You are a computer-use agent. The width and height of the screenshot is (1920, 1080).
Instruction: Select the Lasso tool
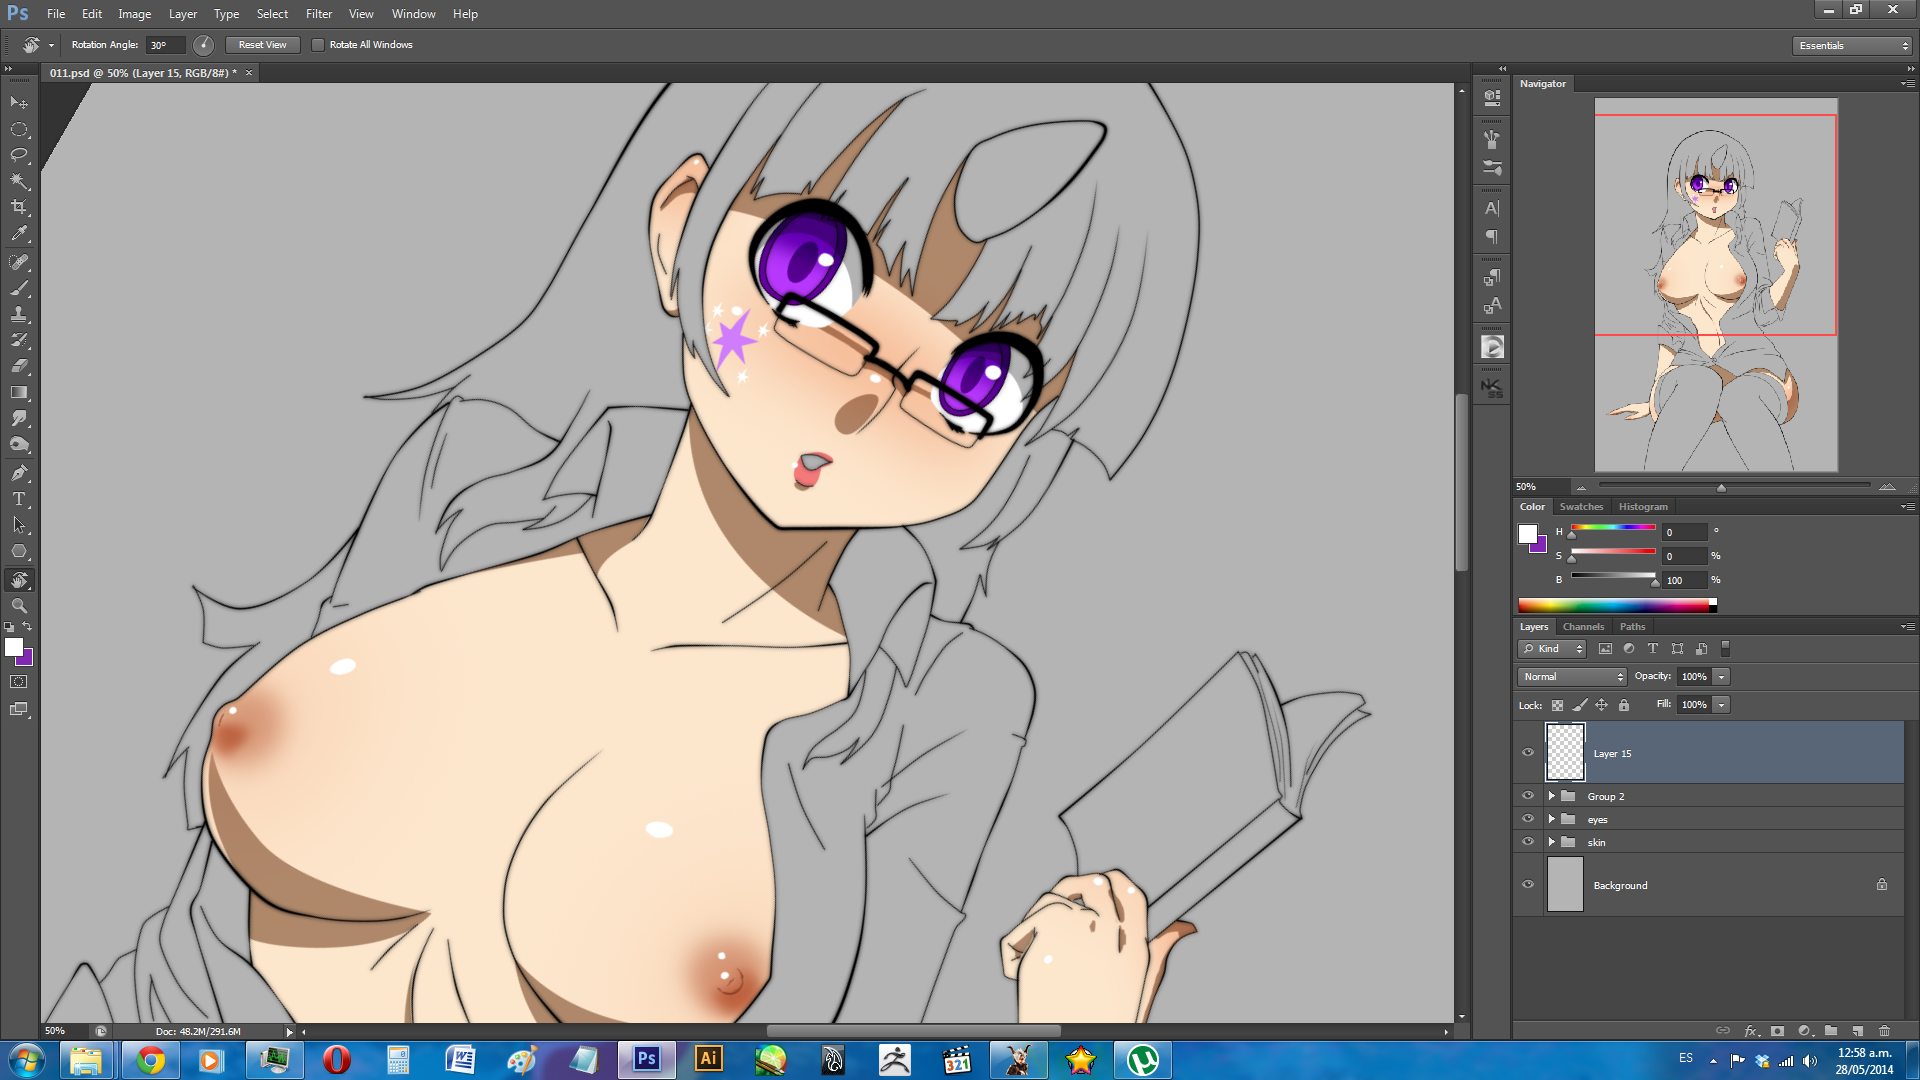pos(19,155)
